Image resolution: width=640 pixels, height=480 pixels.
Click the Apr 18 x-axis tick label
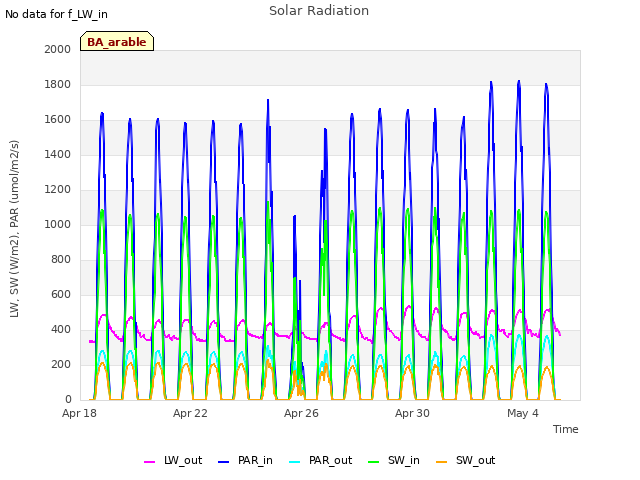pos(79,413)
